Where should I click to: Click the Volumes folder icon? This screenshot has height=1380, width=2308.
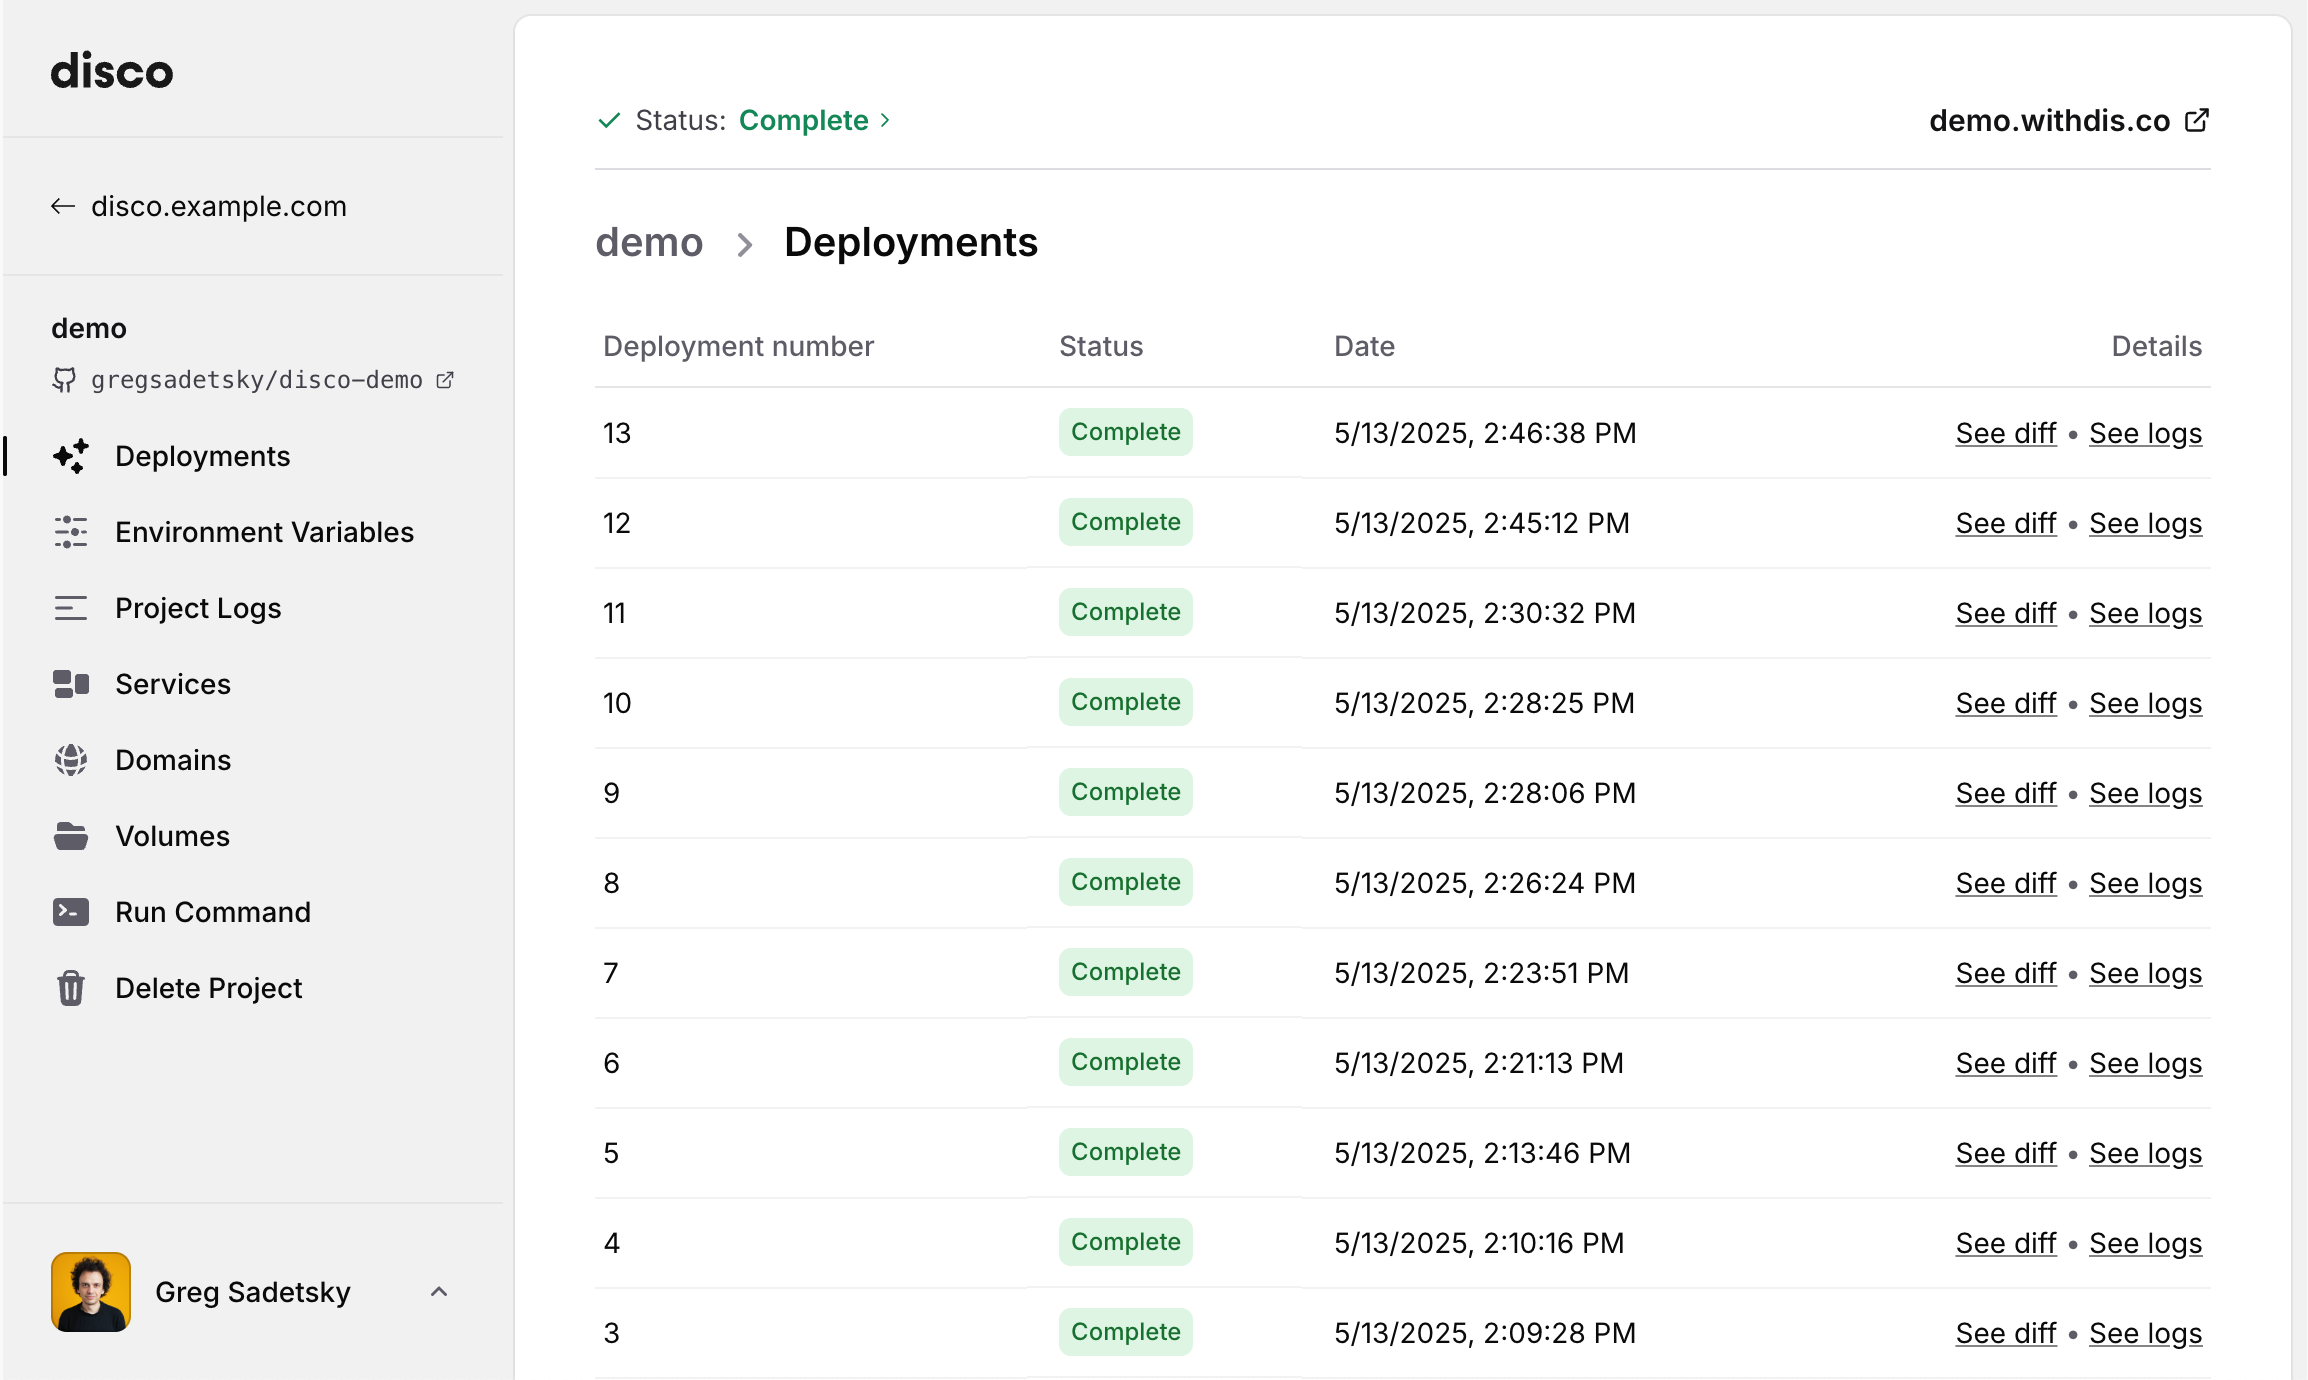71,836
